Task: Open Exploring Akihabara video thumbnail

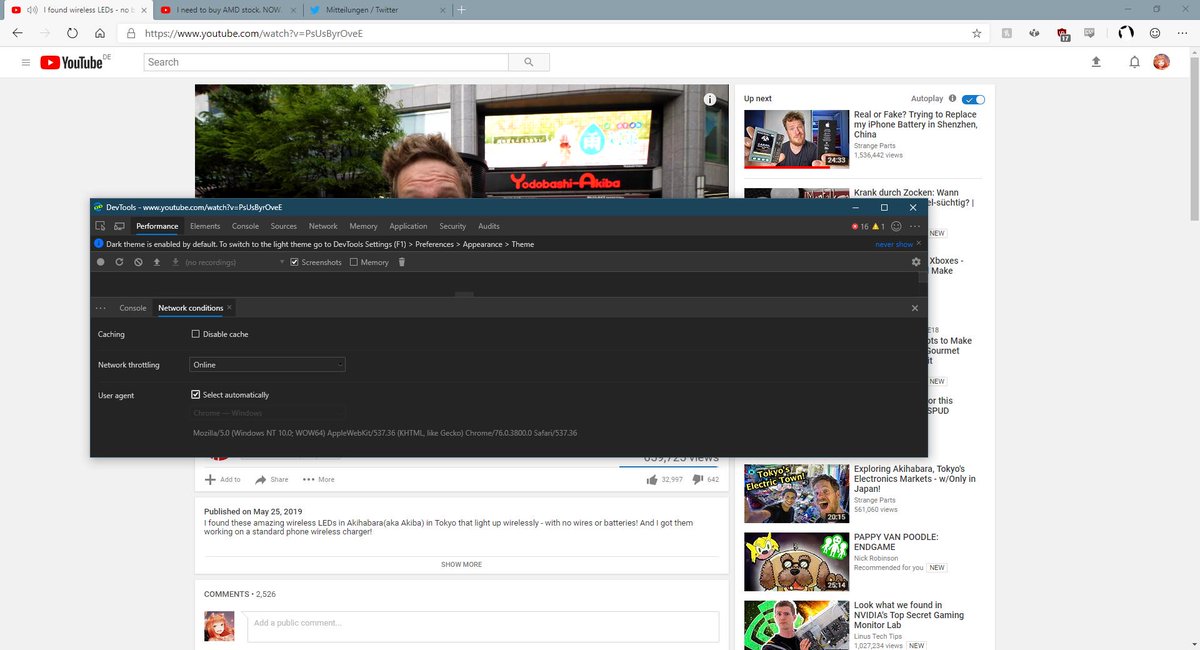Action: pyautogui.click(x=796, y=494)
